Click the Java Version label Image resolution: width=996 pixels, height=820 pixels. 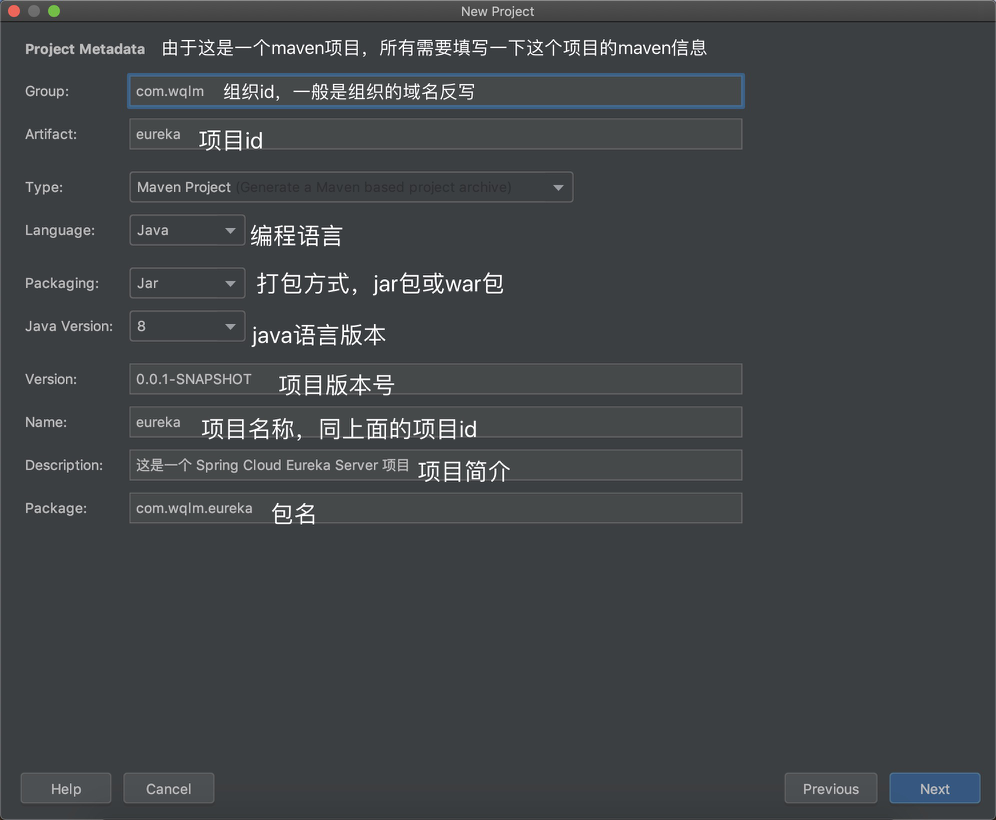point(69,326)
